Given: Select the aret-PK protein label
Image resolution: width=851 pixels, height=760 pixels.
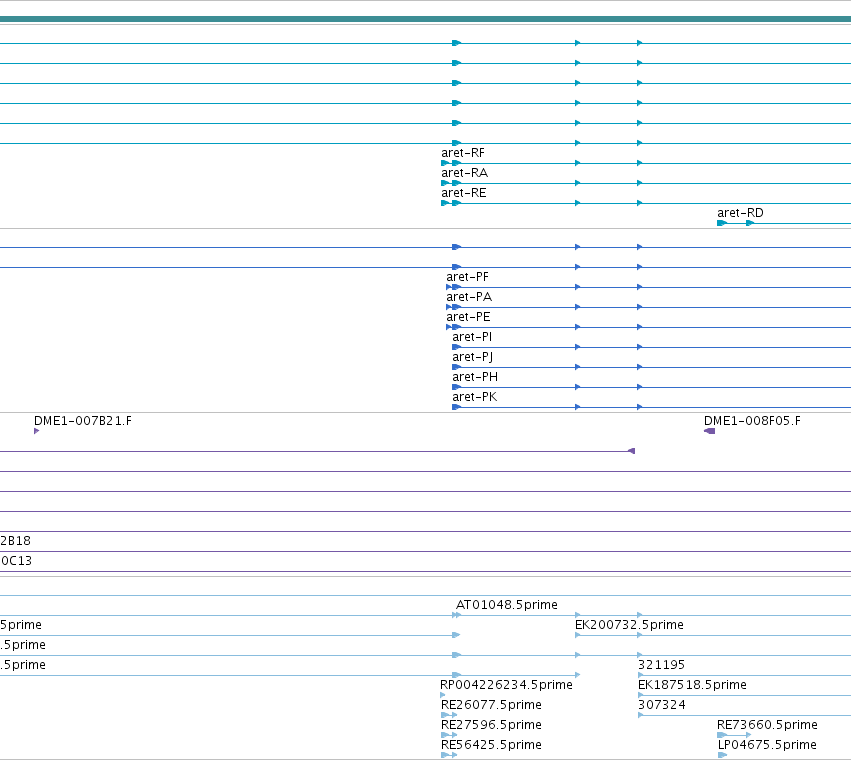Looking at the screenshot, I should pos(474,397).
